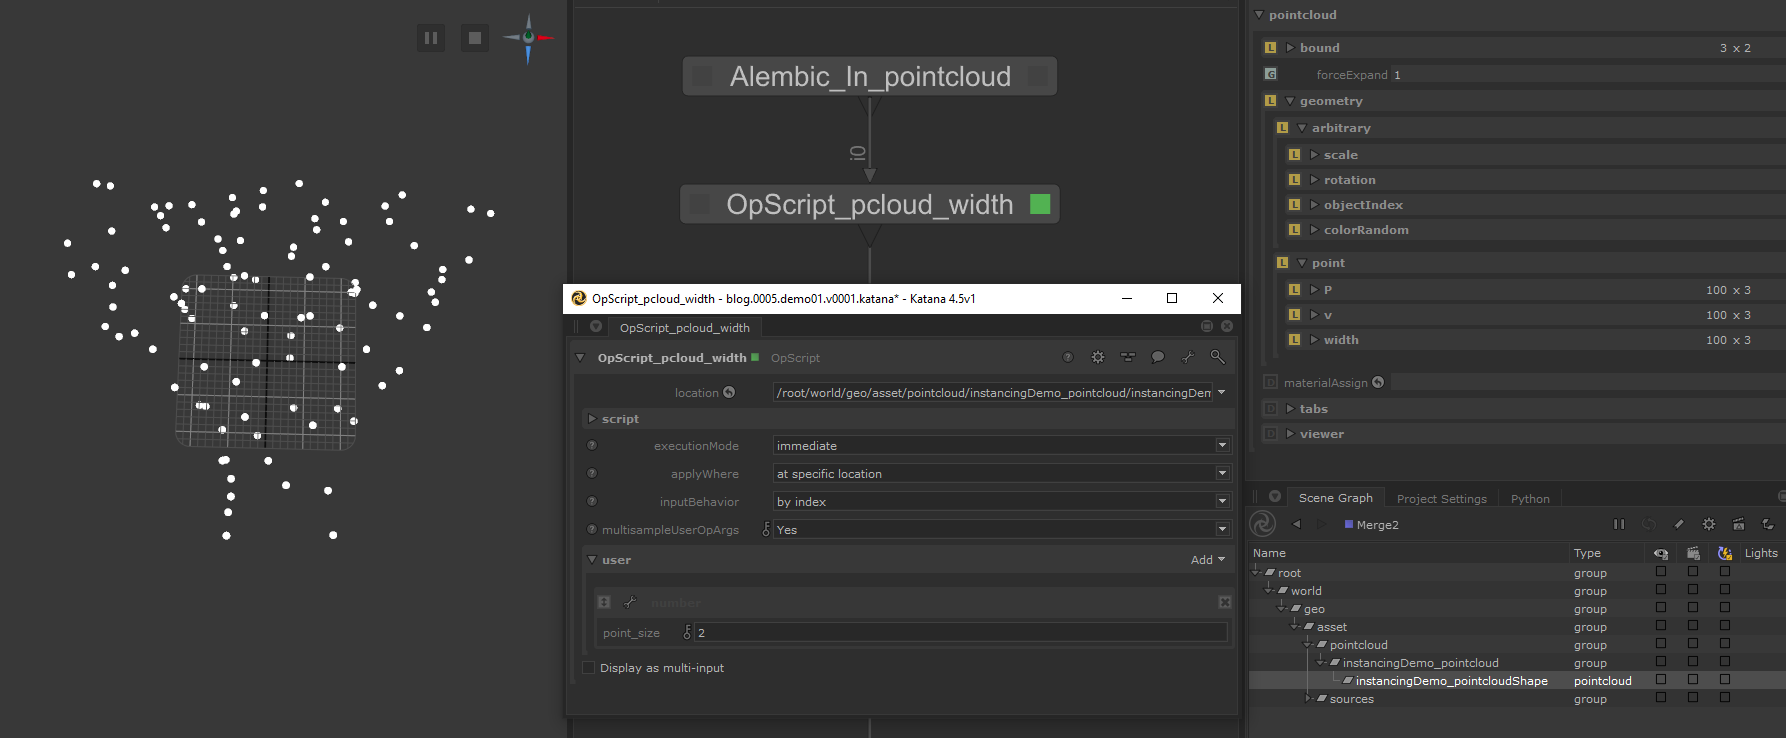Click the Katana swirl logo in Scene Graph
Image resolution: width=1786 pixels, height=738 pixels.
[1263, 524]
